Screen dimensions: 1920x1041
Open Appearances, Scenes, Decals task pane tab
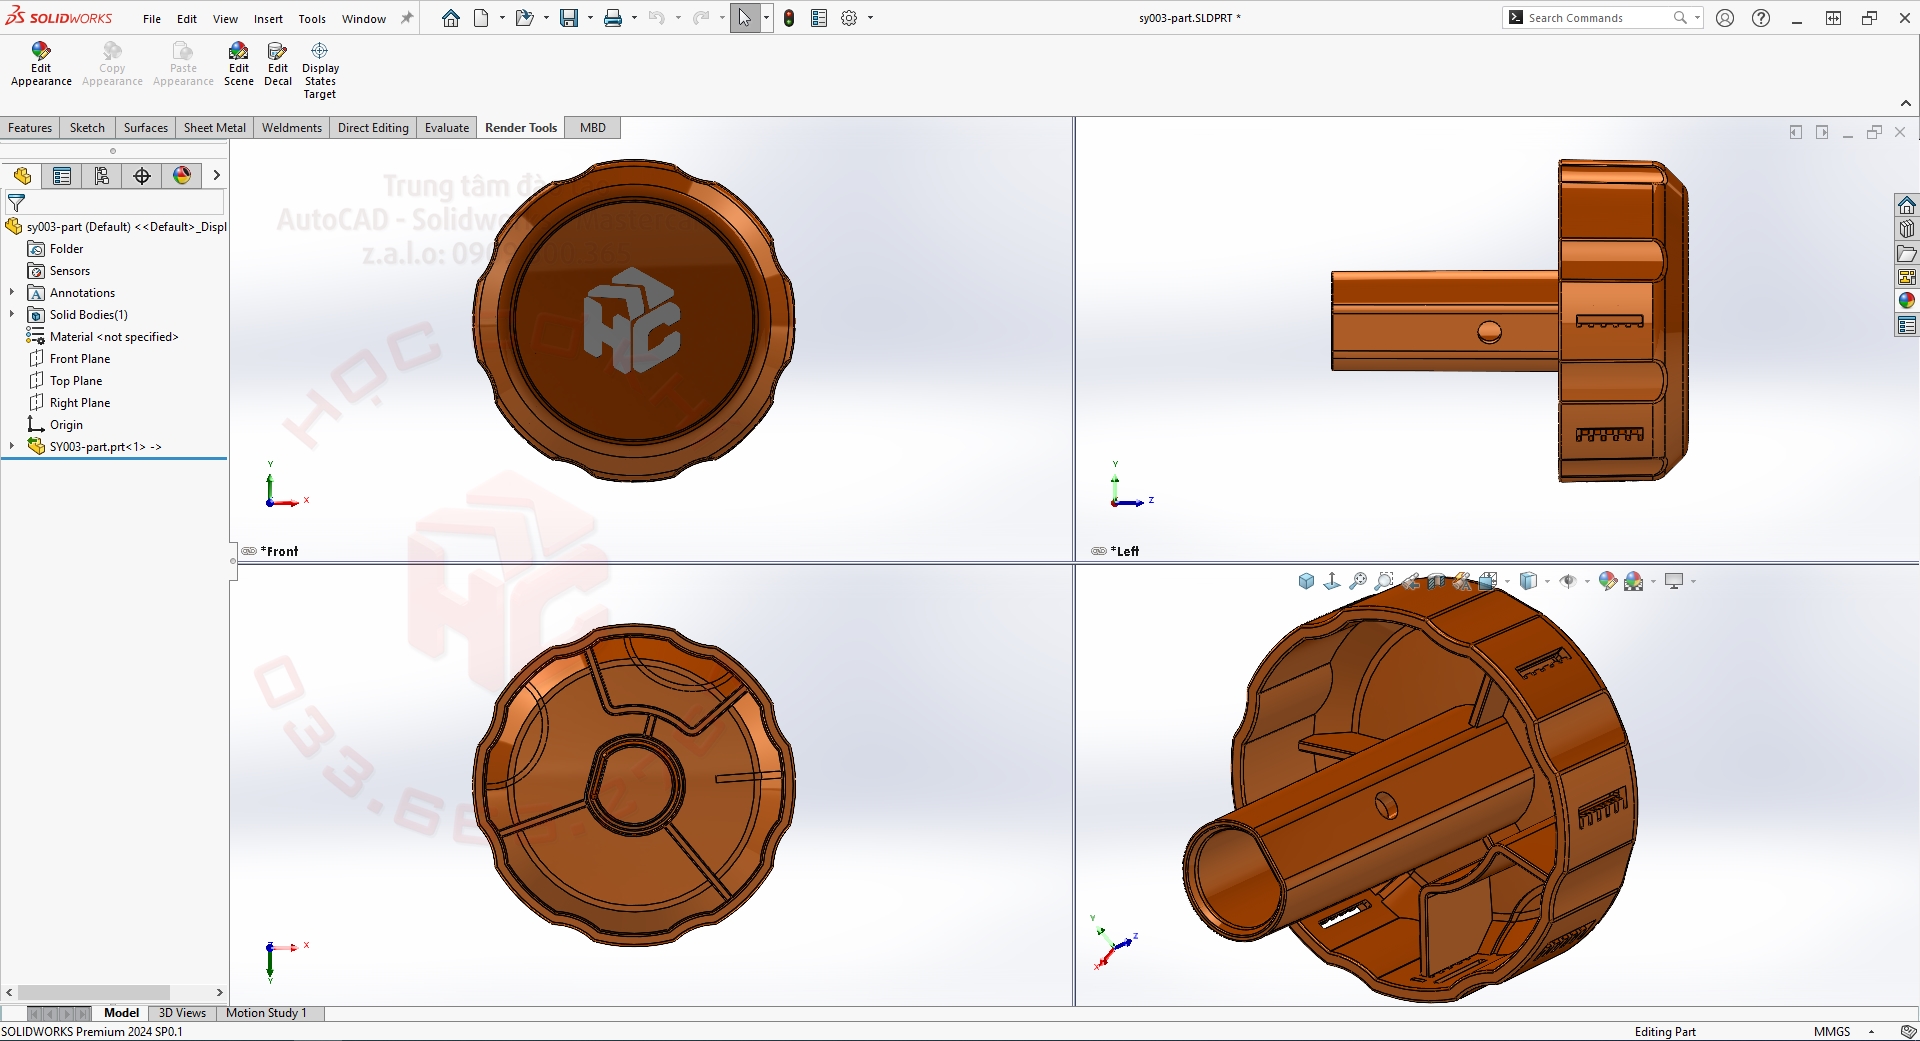(x=1907, y=301)
